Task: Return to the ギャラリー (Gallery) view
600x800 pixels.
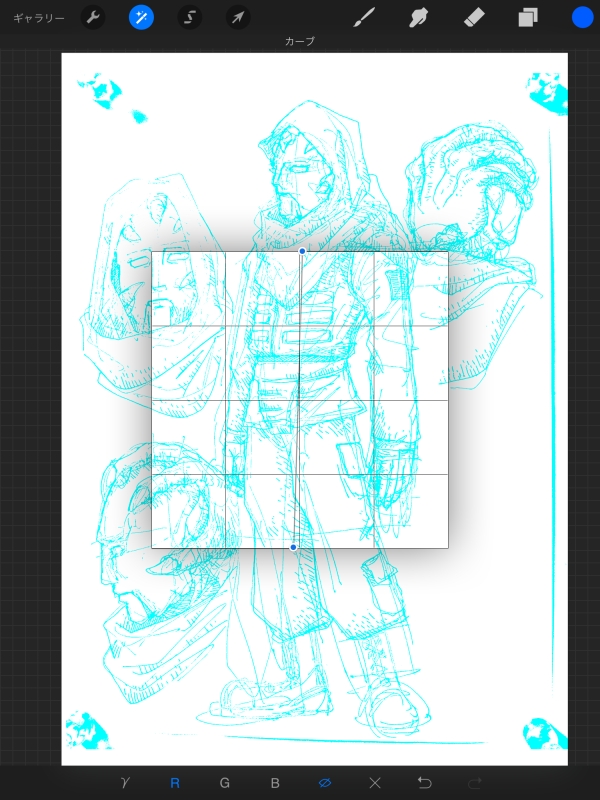Action: coord(39,18)
